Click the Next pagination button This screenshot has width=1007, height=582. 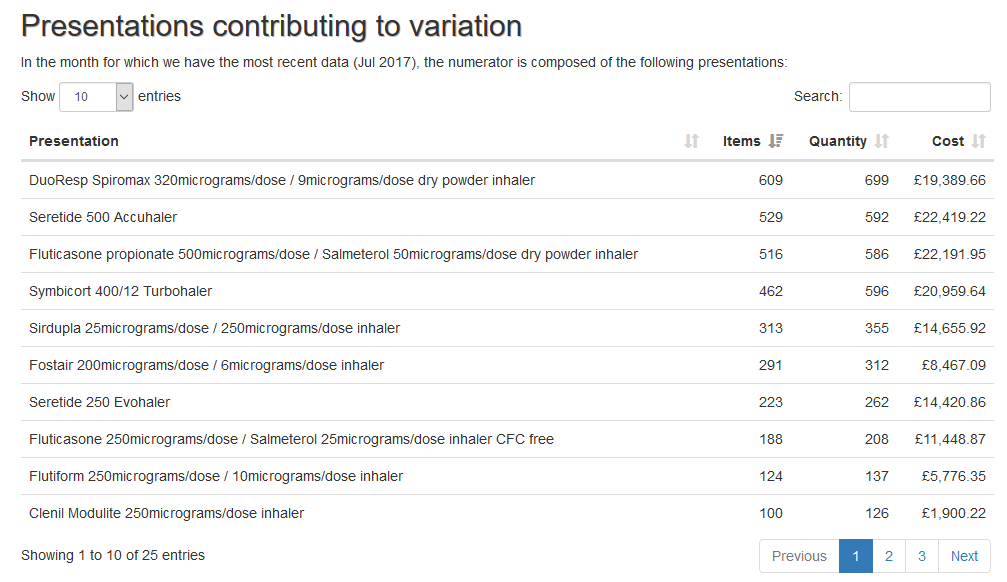click(964, 556)
